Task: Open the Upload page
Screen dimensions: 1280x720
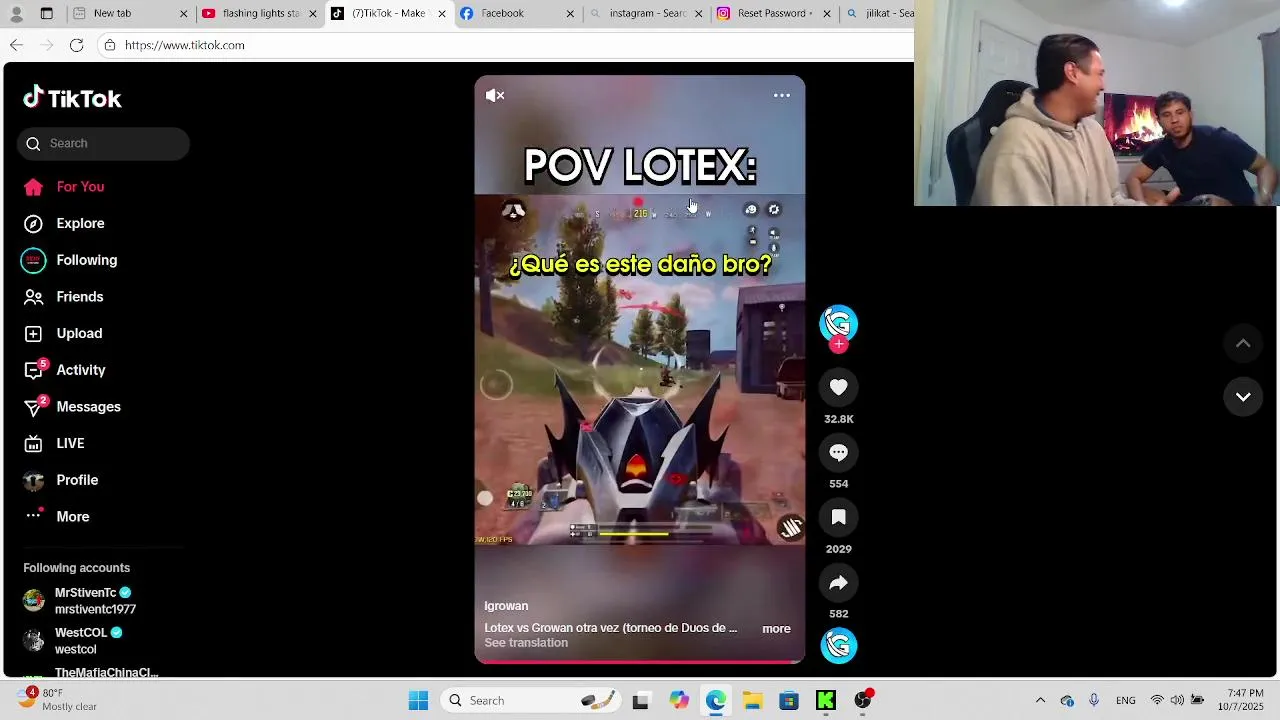Action: click(79, 334)
